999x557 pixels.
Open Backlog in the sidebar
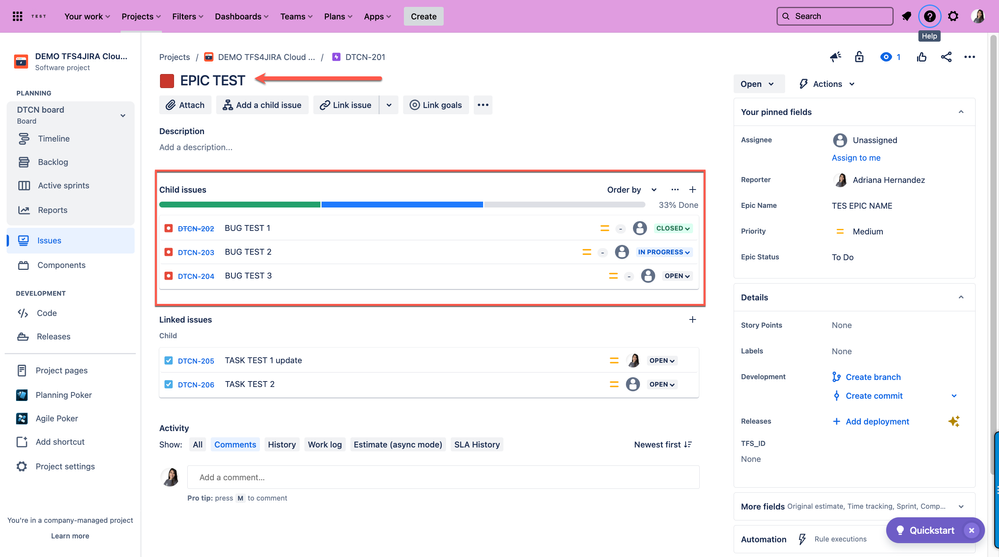tap(53, 162)
